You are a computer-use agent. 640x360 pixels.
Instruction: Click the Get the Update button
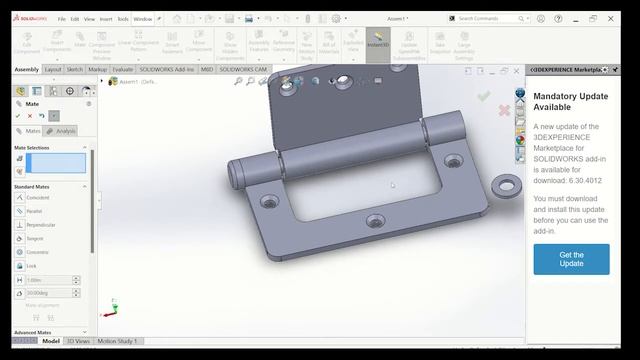tap(571, 259)
